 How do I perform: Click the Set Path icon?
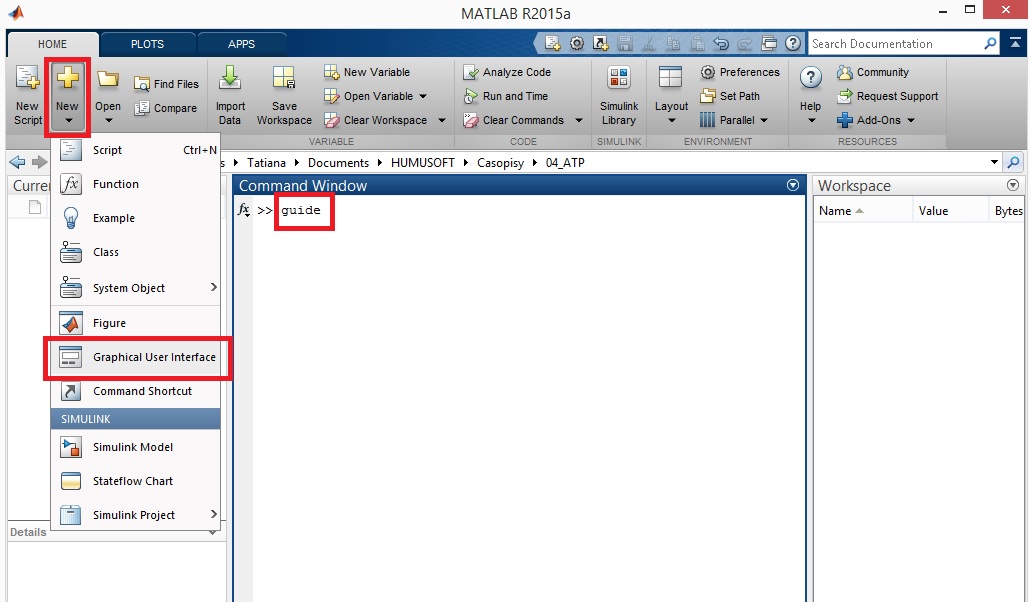(x=707, y=96)
